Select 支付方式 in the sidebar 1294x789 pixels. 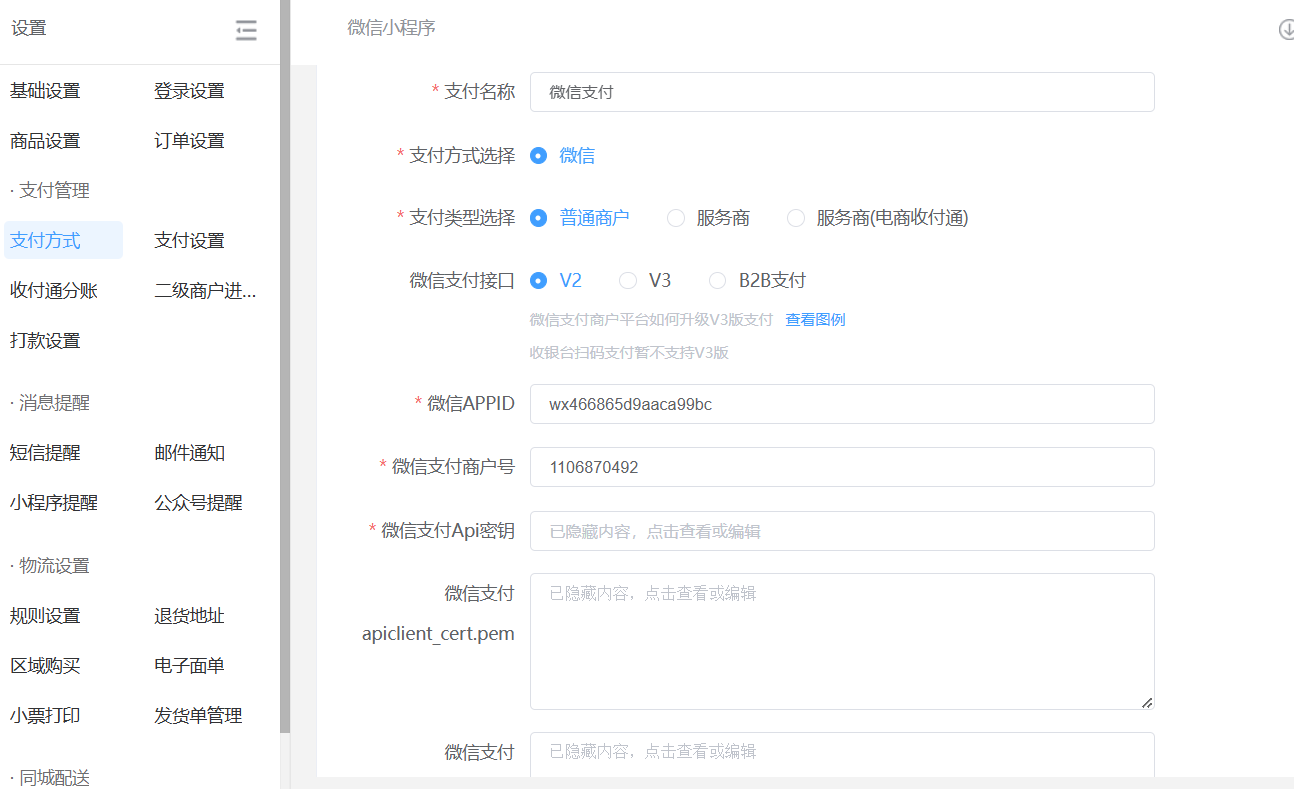[64, 240]
